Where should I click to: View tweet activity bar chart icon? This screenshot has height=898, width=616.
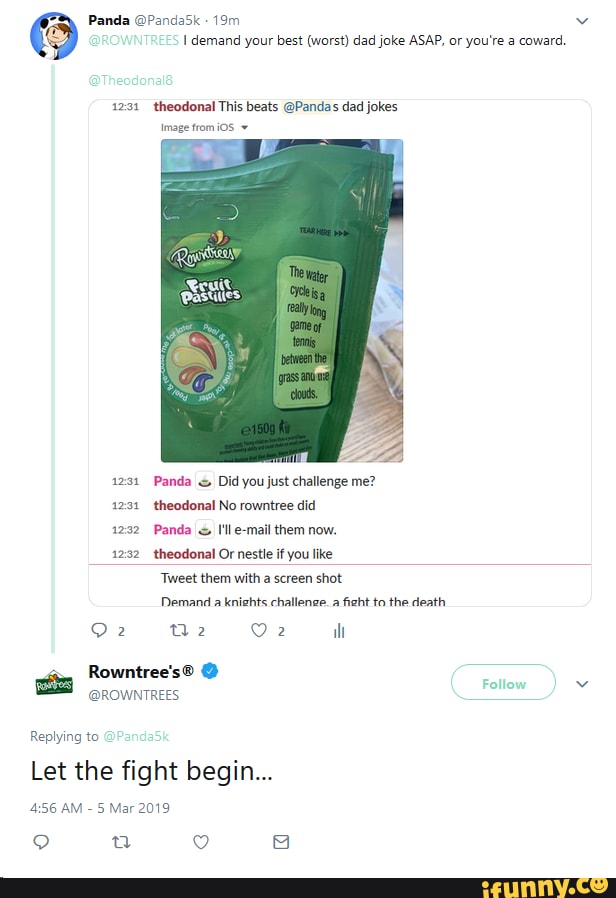point(340,631)
